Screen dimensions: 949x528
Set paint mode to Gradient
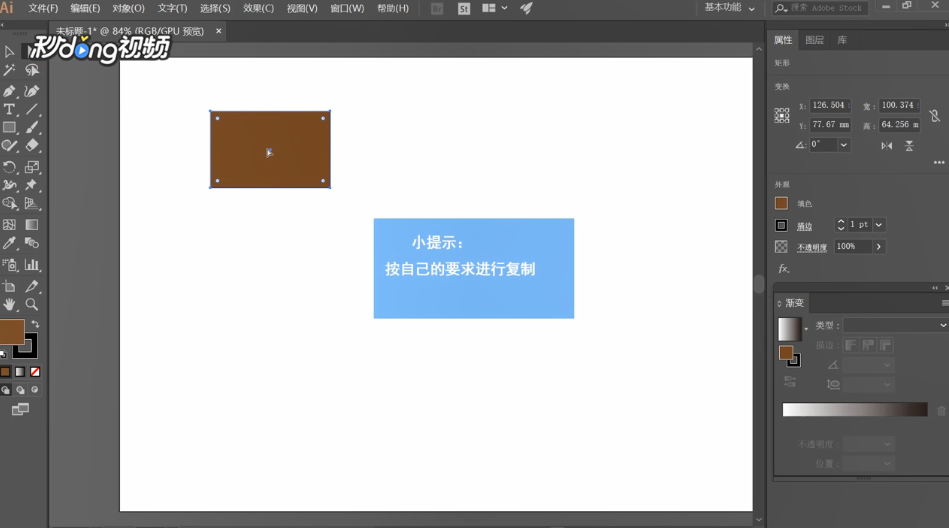pos(20,372)
